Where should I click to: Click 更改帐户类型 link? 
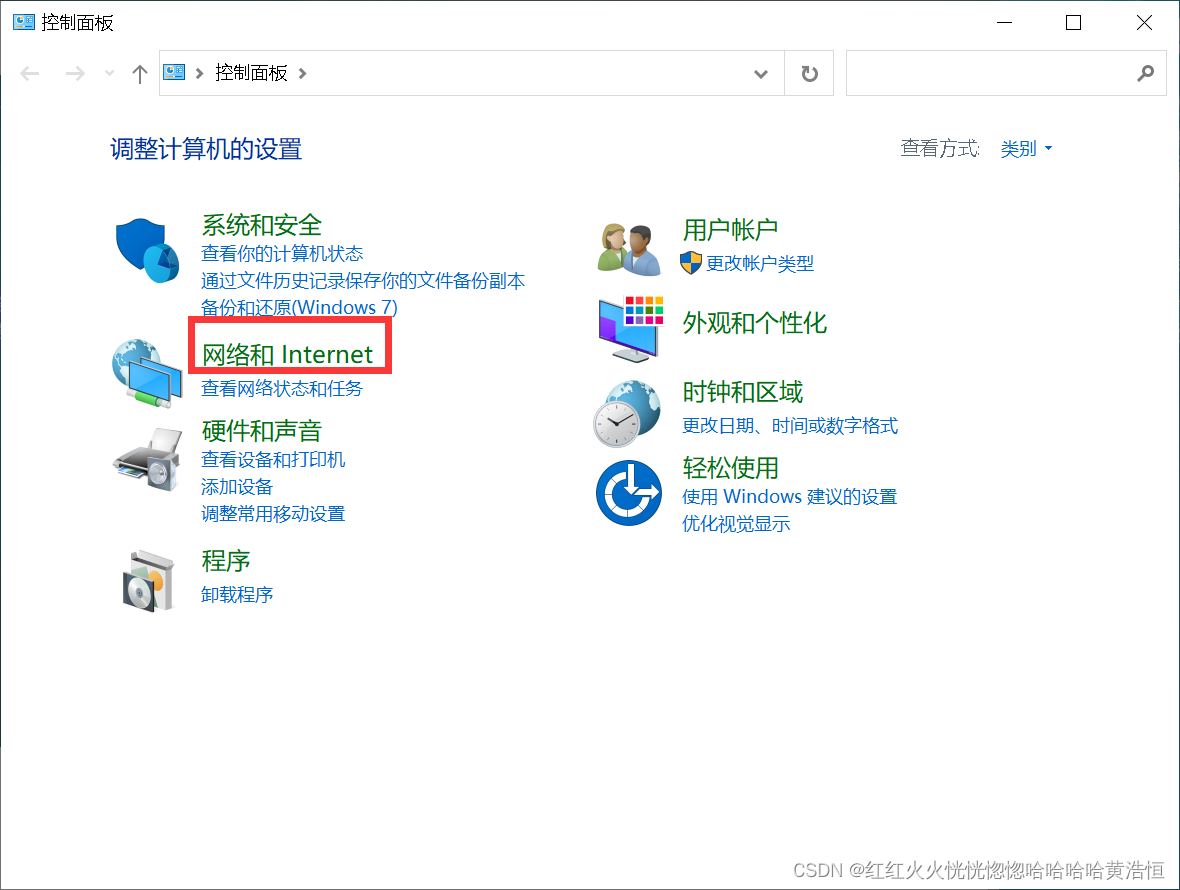pyautogui.click(x=760, y=263)
